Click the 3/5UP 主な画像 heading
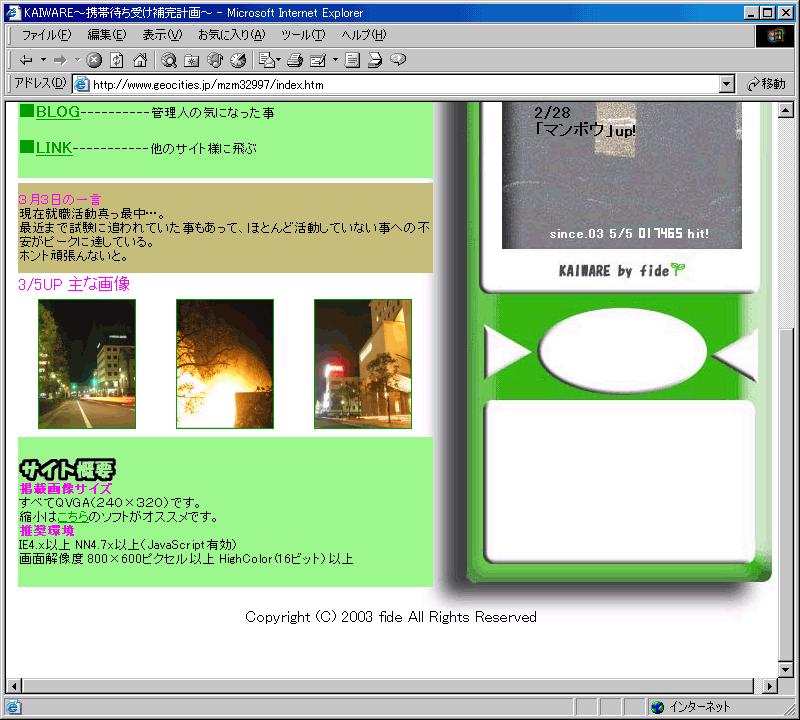The height and width of the screenshot is (720, 800). [74, 284]
